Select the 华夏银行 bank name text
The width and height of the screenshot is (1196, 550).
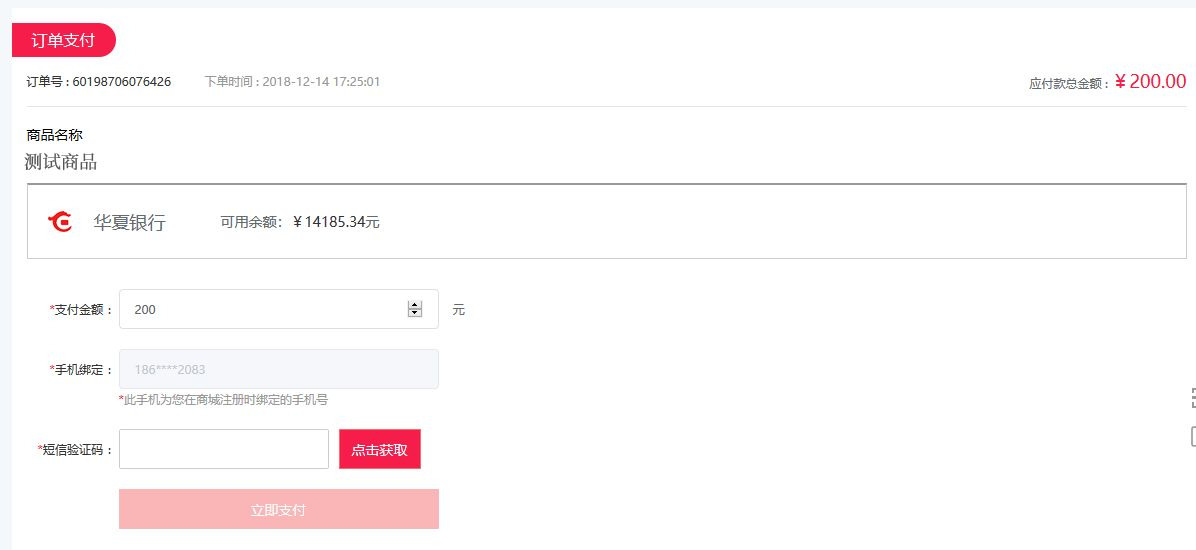pyautogui.click(x=129, y=223)
